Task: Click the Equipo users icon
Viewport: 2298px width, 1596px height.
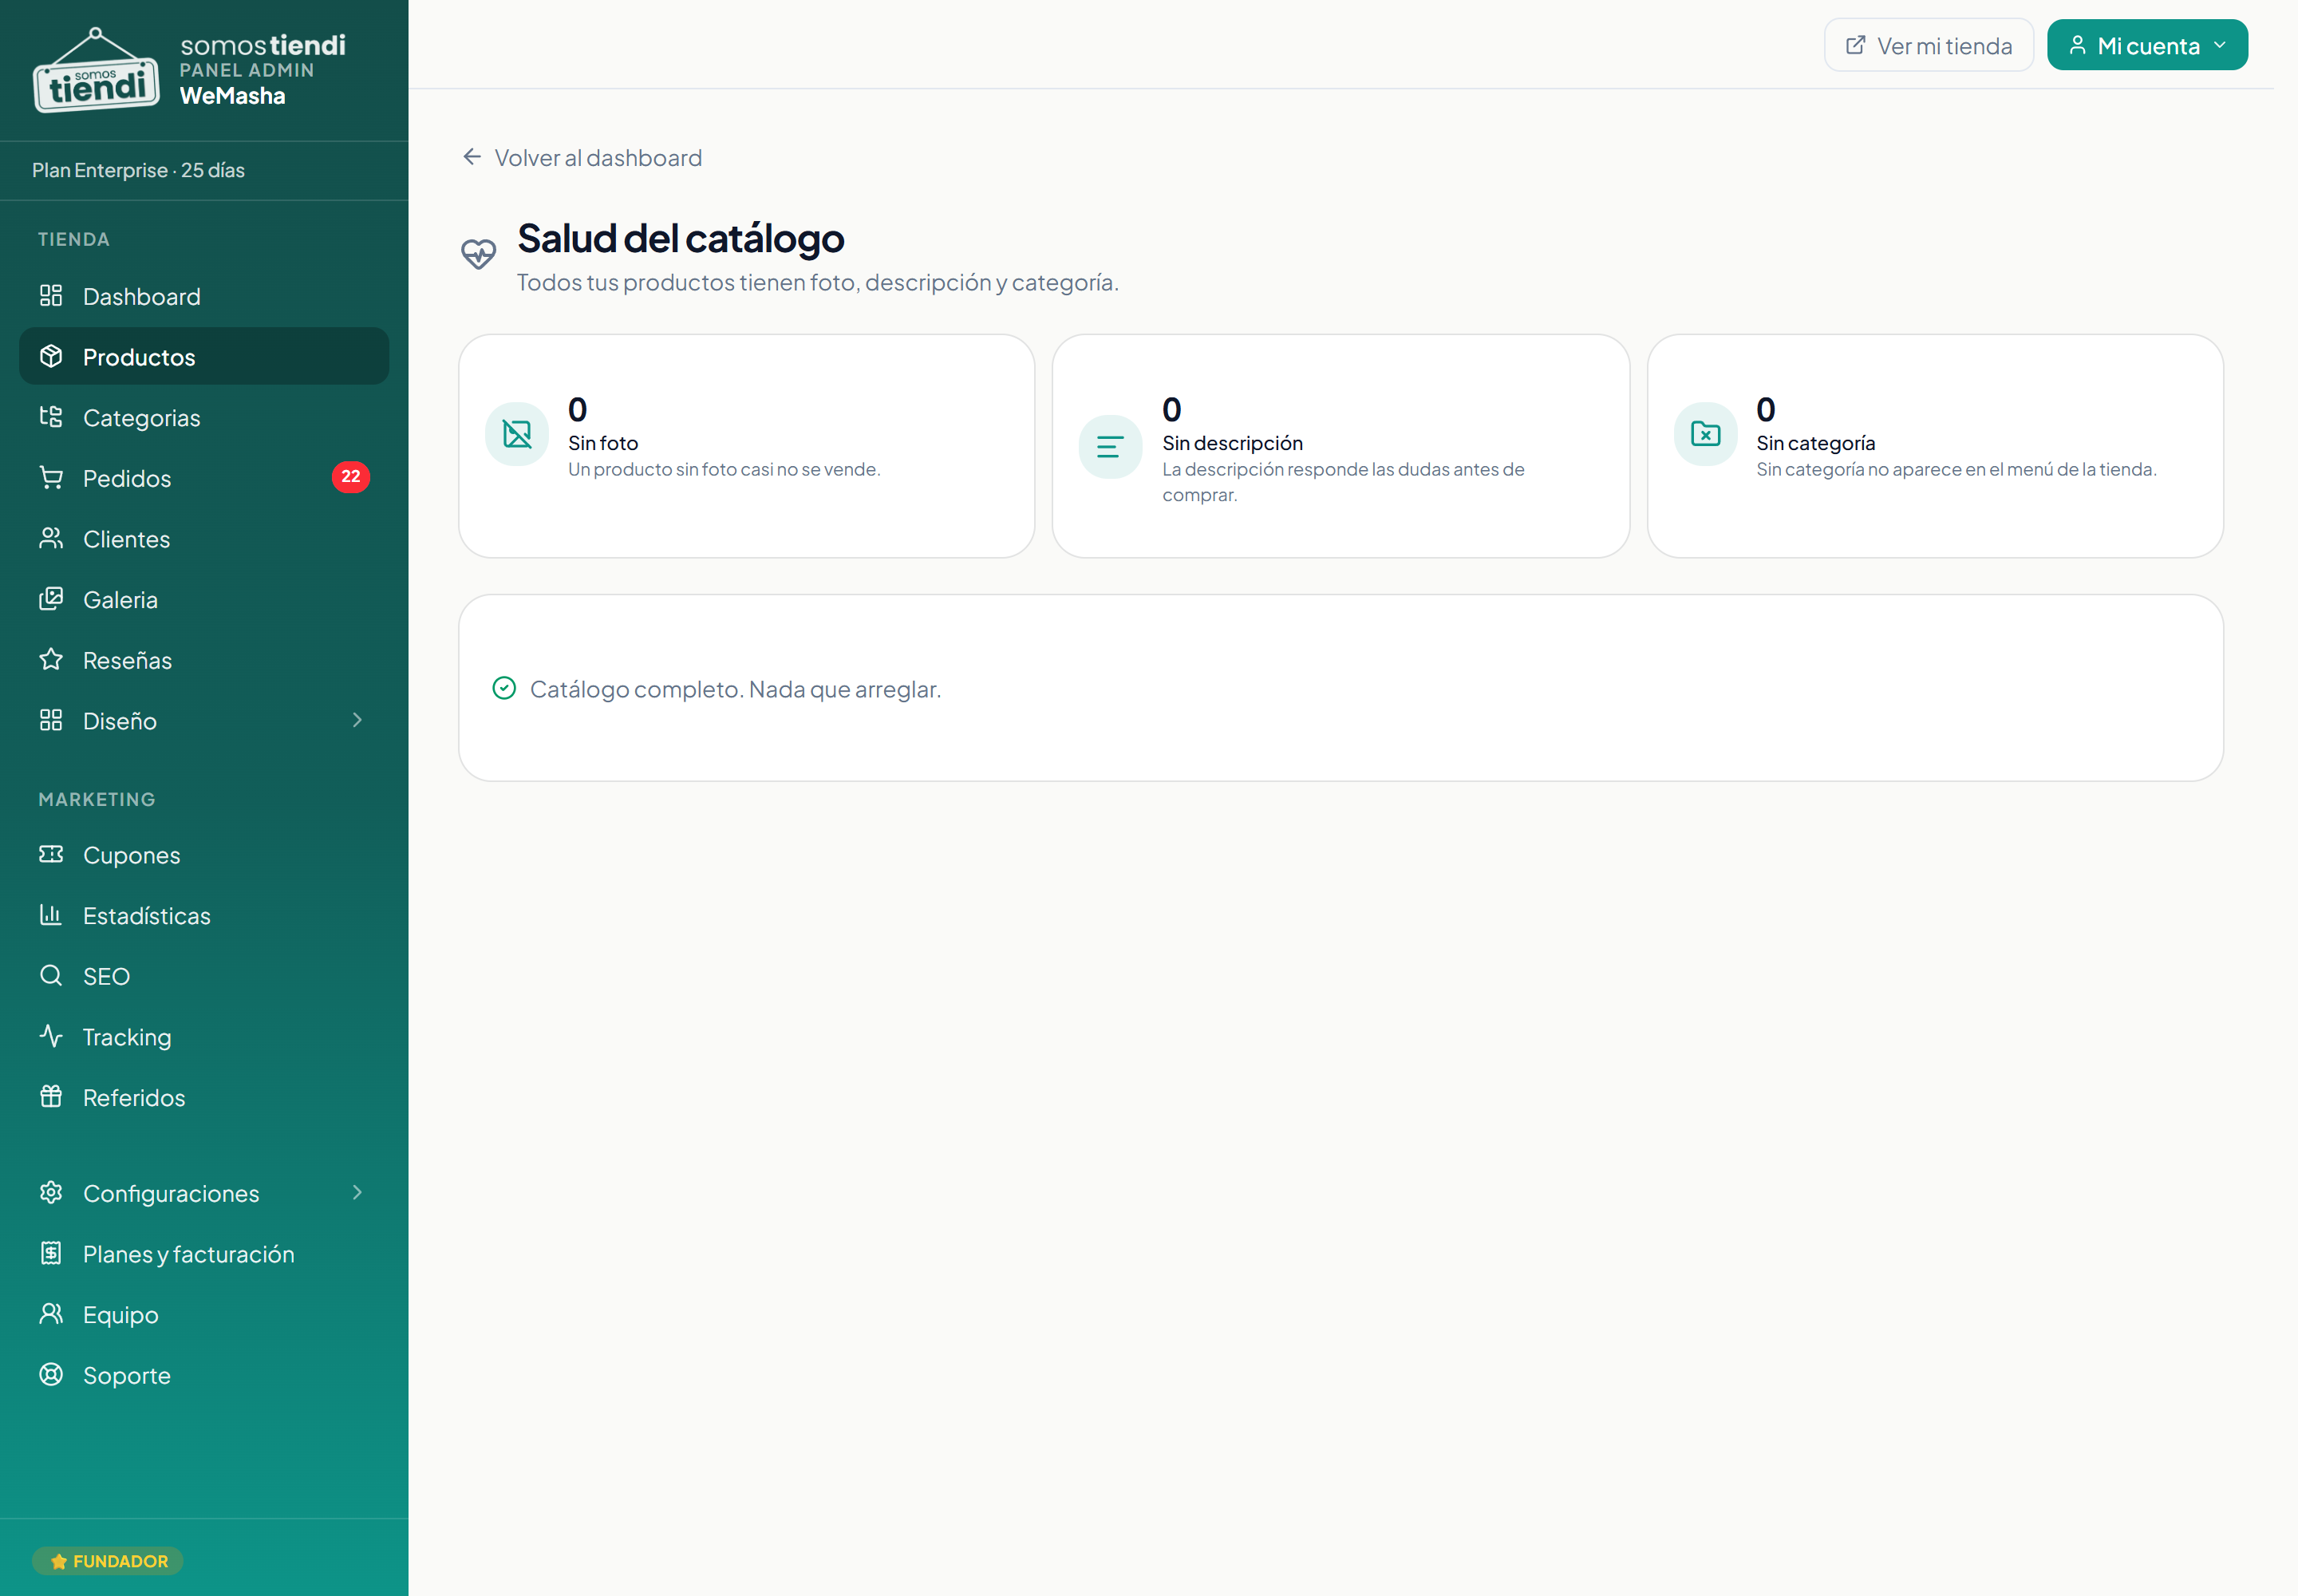Action: 51,1314
